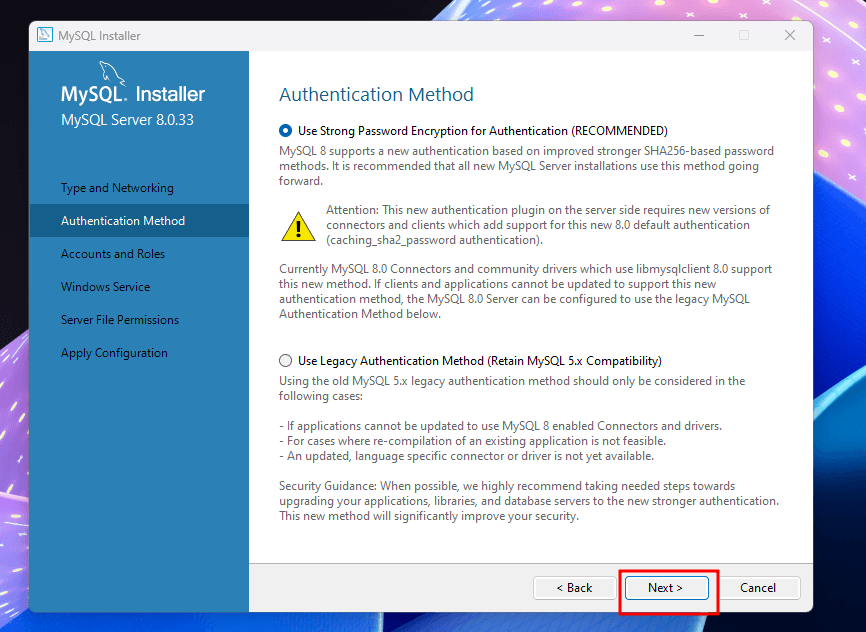
Task: Click the language specific connector line
Action: [x=466, y=456]
